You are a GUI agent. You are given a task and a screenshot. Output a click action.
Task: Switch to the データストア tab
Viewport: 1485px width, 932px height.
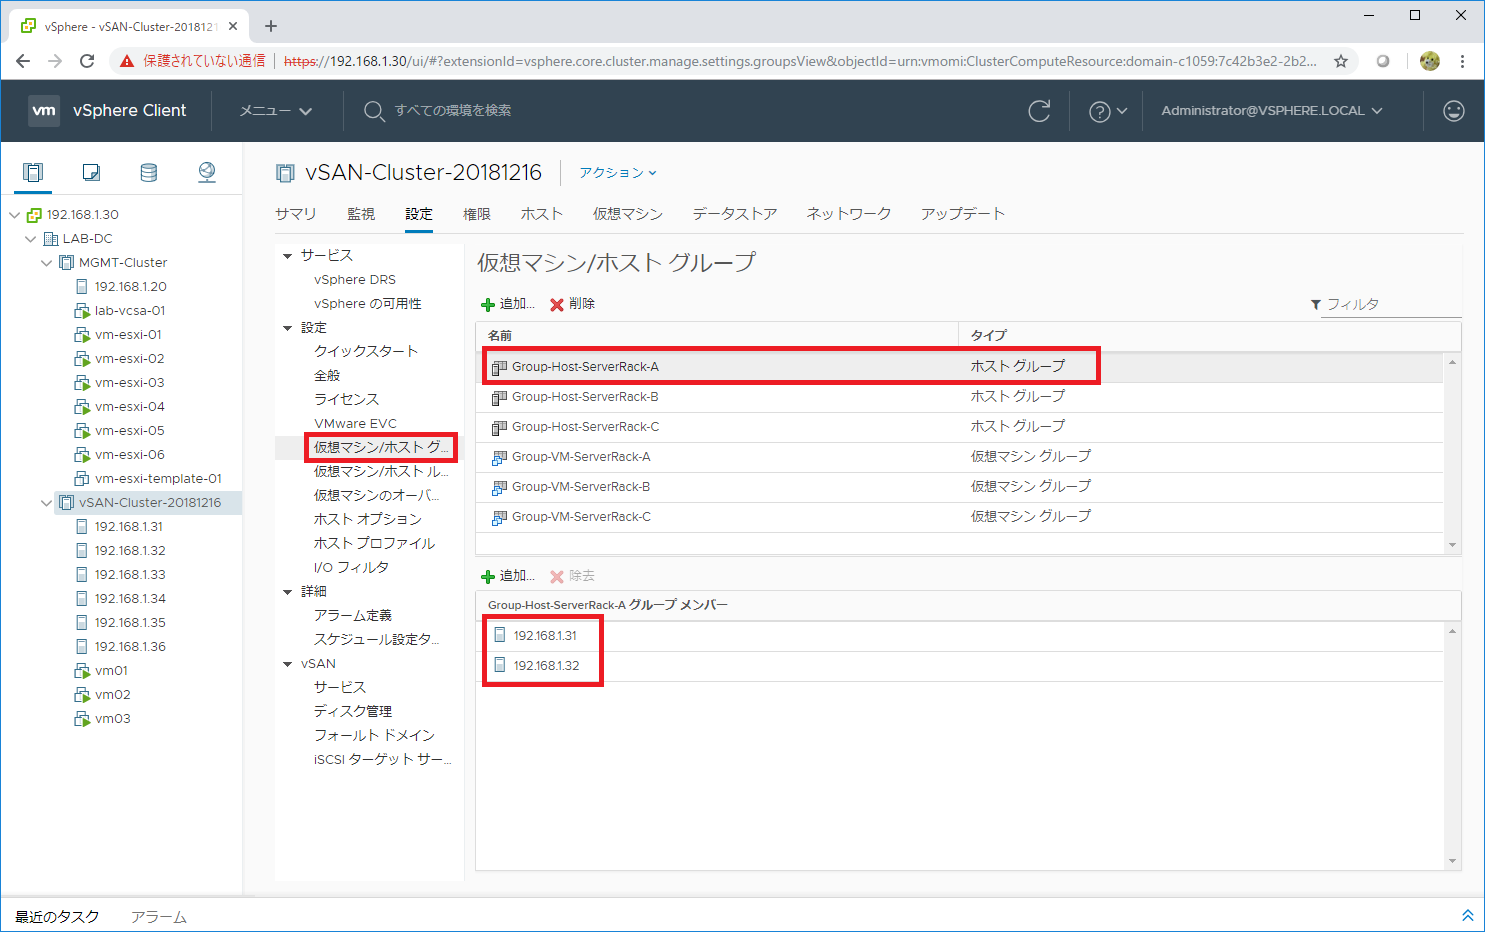click(x=735, y=214)
